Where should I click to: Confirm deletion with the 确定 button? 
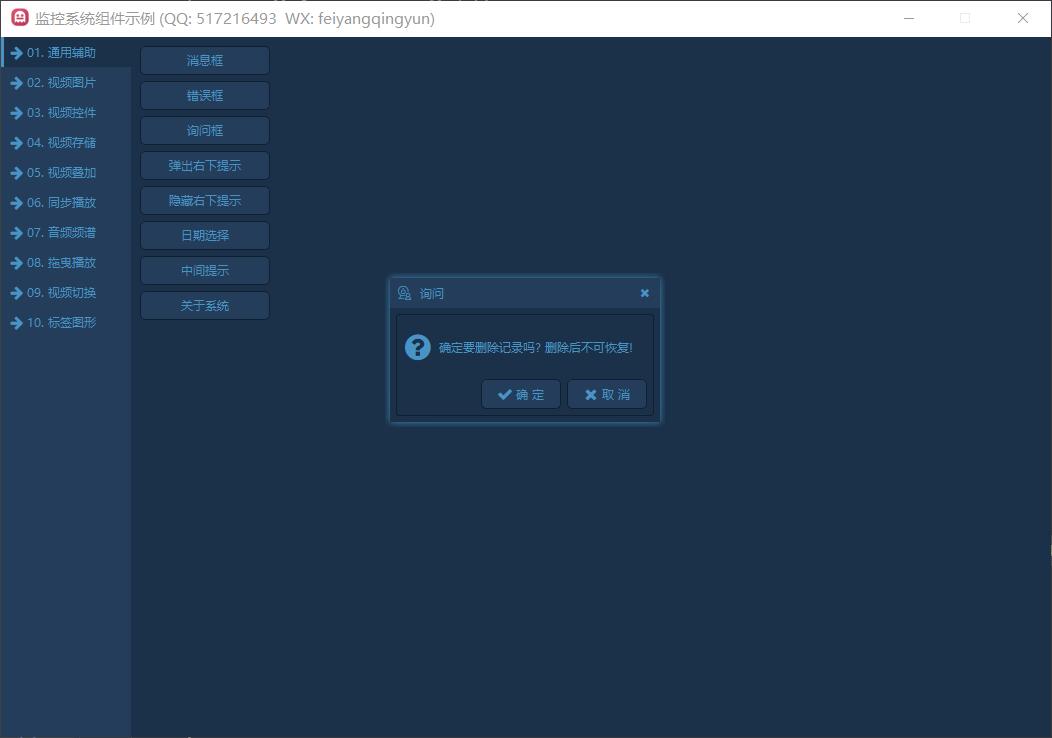521,394
